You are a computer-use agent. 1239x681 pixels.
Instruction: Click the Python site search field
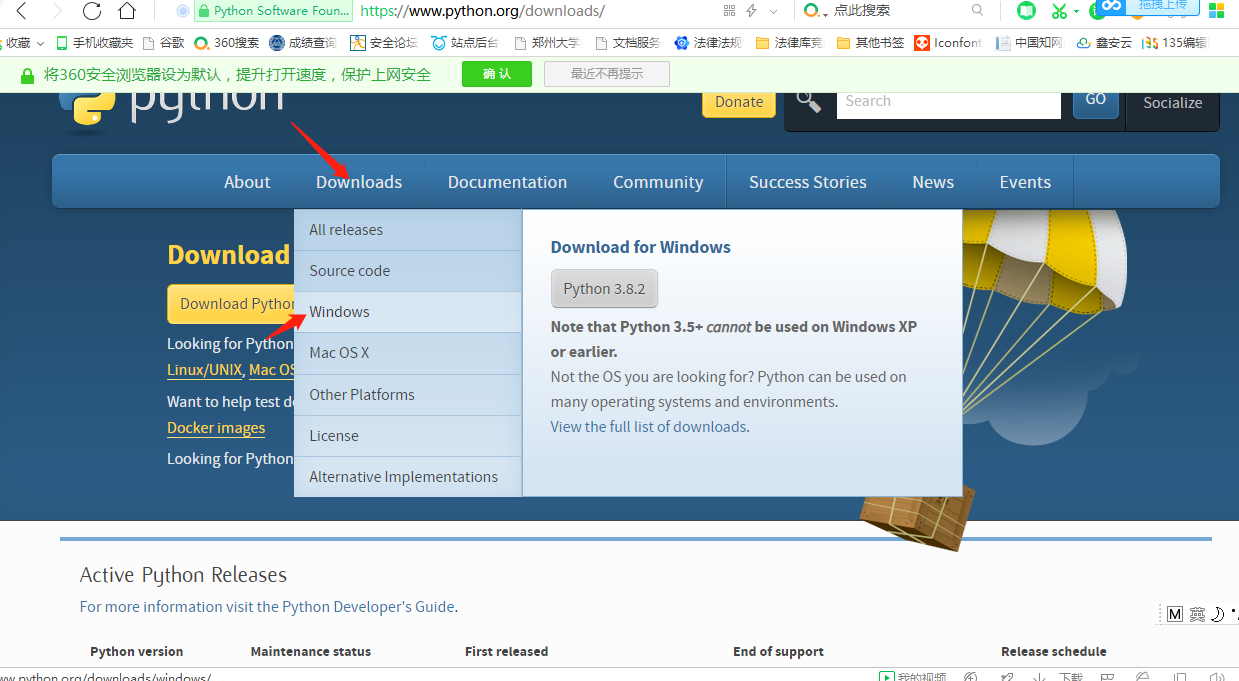tap(948, 100)
